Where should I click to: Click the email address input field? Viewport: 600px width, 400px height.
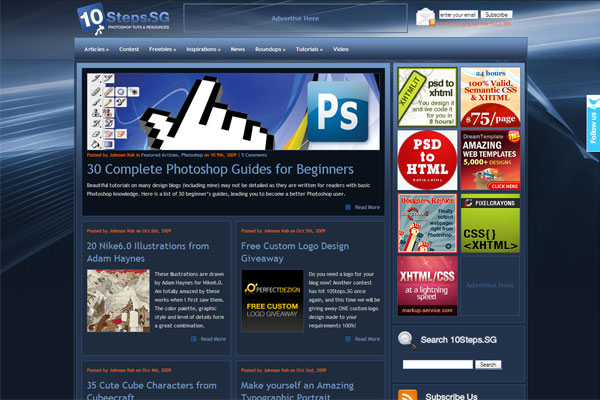tap(458, 15)
